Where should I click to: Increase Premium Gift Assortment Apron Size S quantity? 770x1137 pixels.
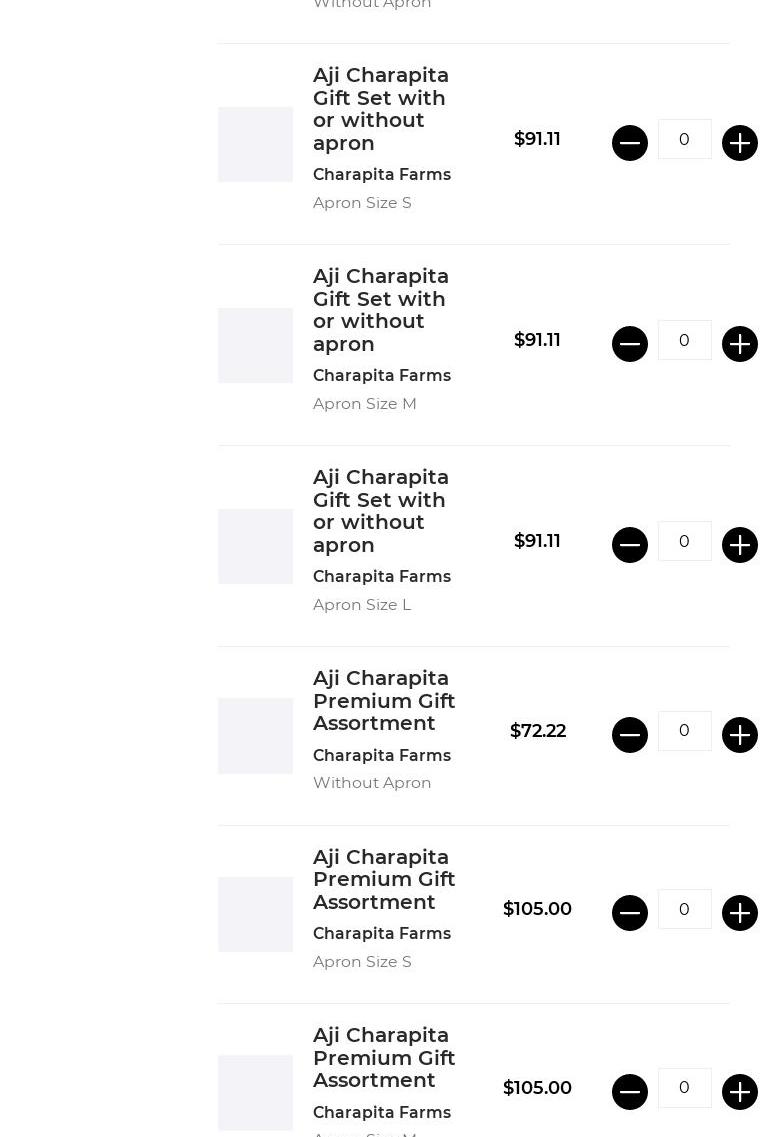pos(740,913)
